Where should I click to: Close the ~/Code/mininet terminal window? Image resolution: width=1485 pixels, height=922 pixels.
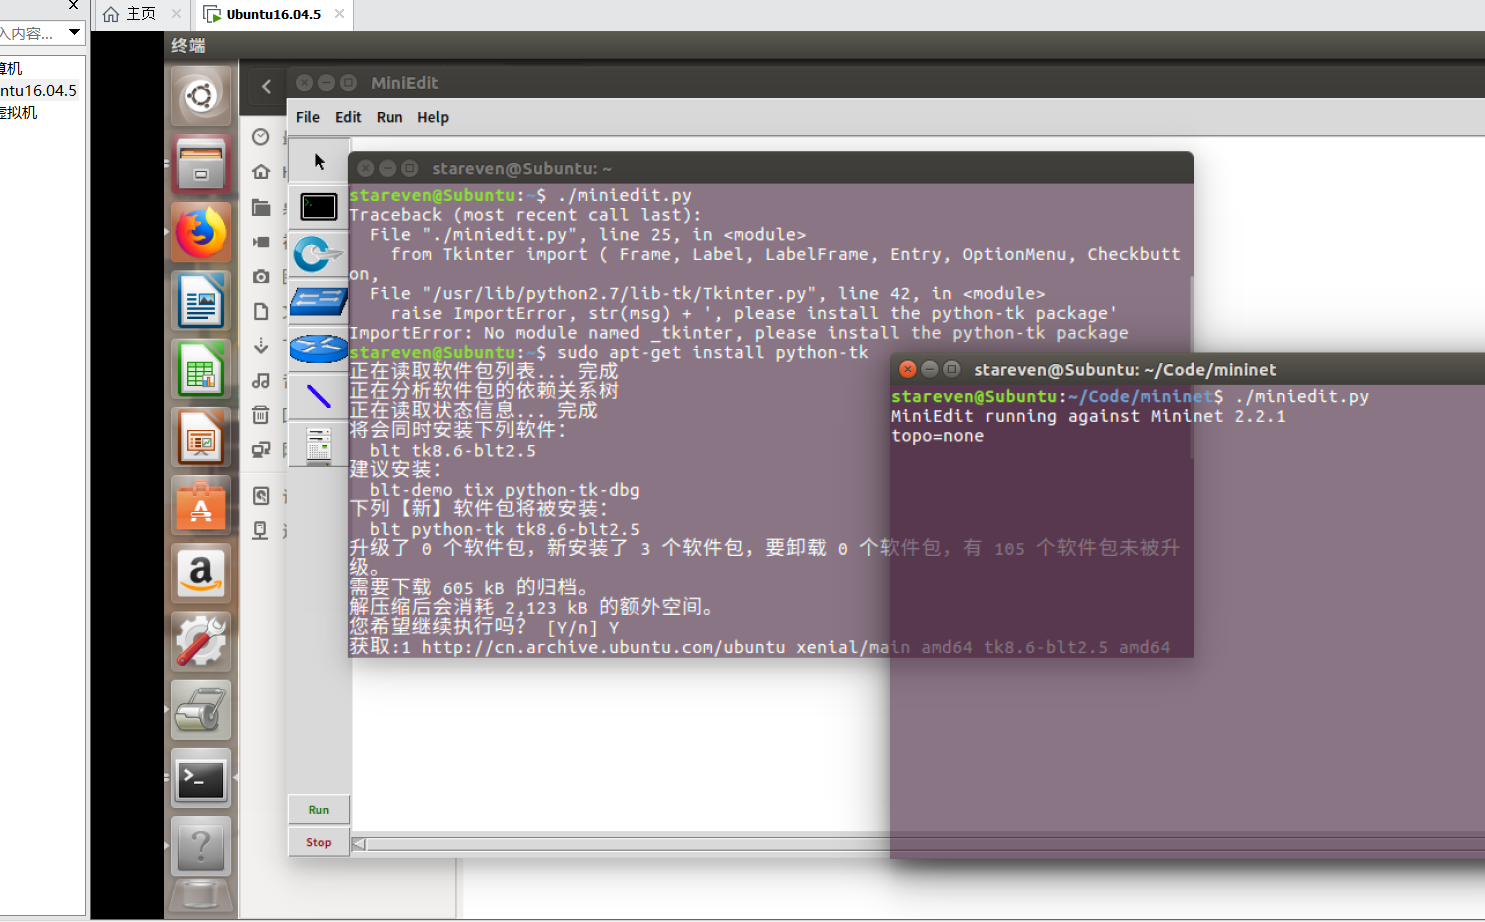908,369
